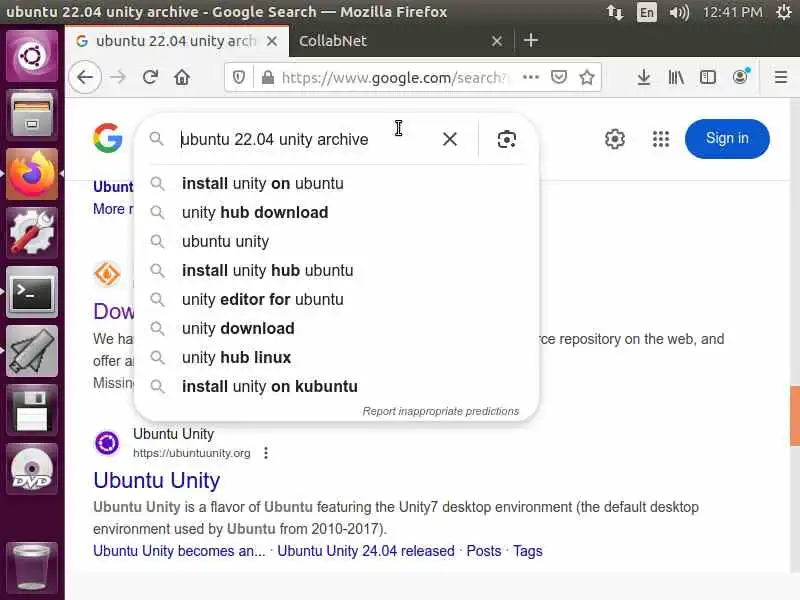
Task: Click the page vertical scrollbar thumb
Action: 795,415
